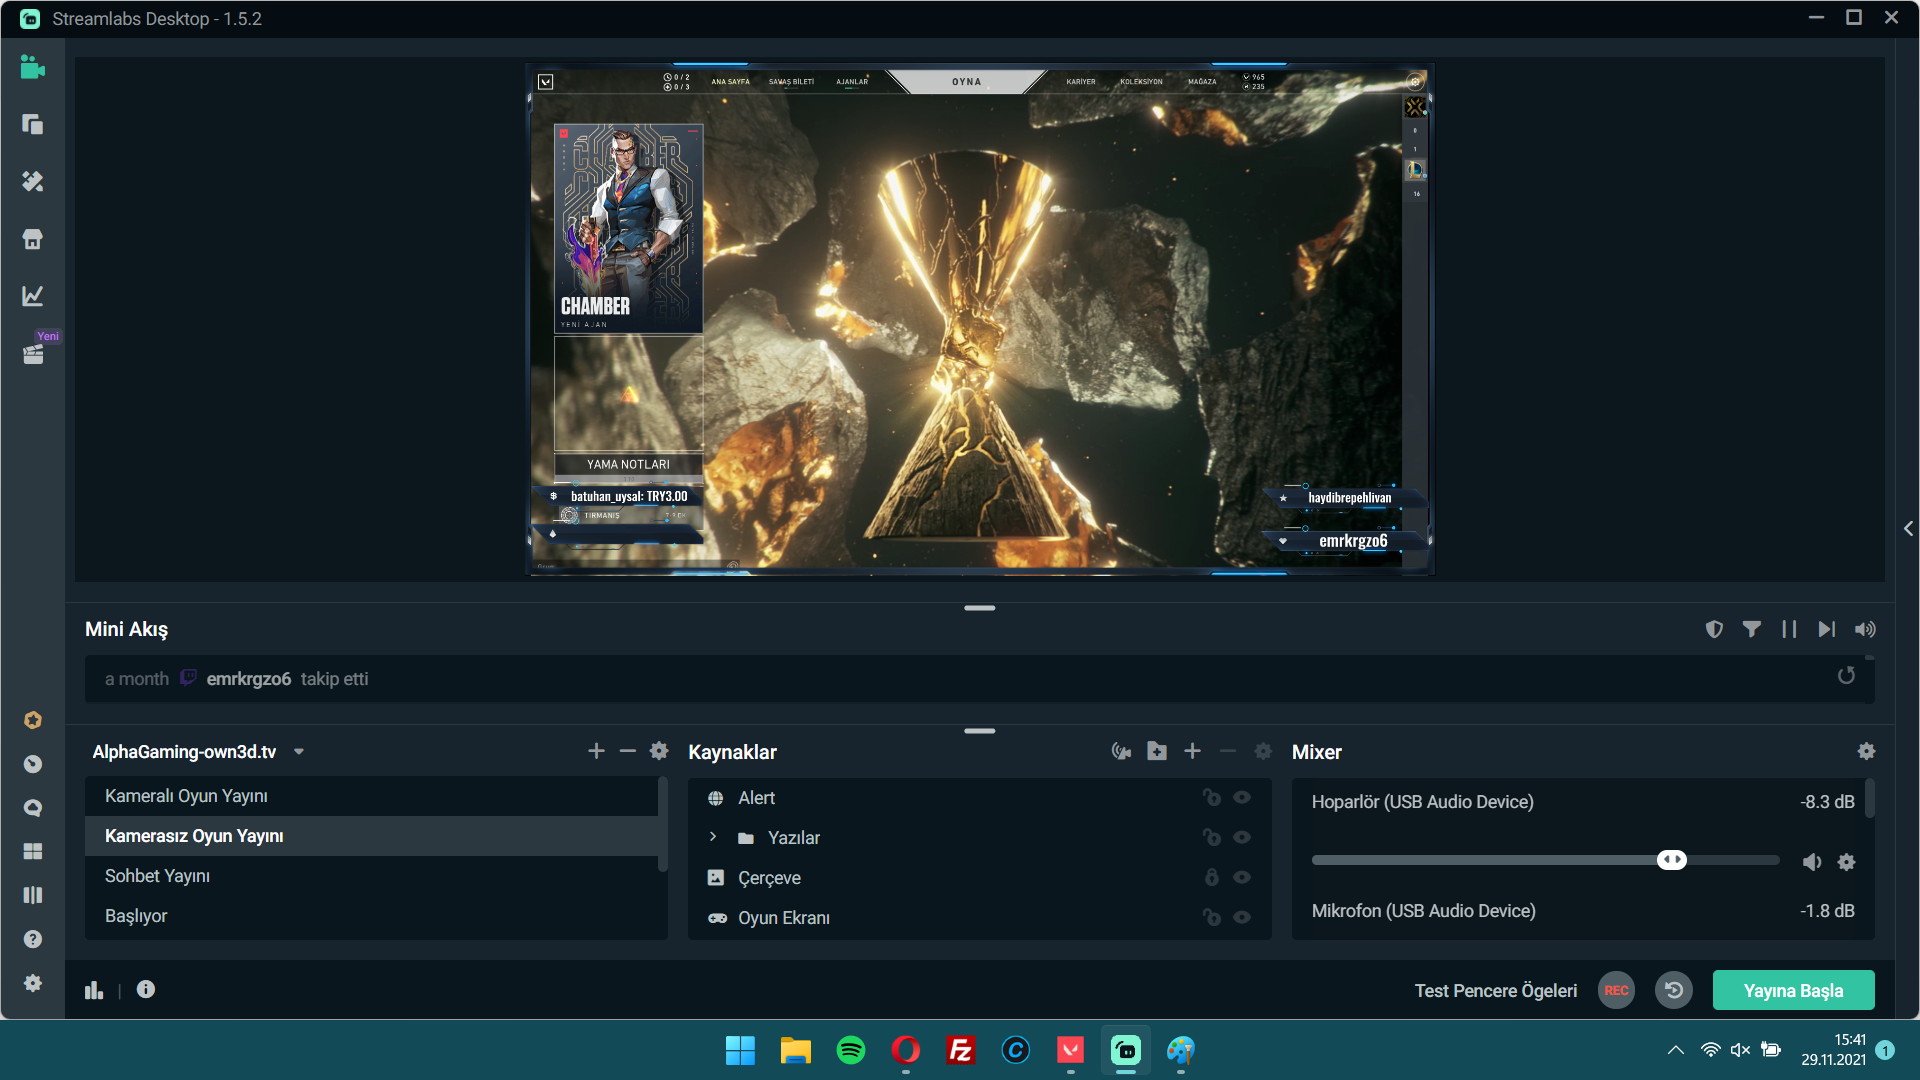Open the Kaynaklar header gear icon
The image size is (1920, 1080).
click(x=1263, y=751)
